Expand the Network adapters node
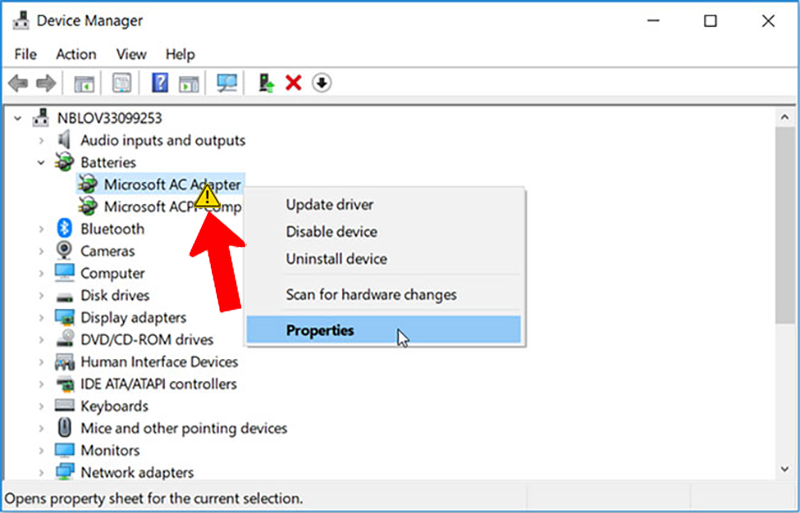800x513 pixels. coord(41,472)
